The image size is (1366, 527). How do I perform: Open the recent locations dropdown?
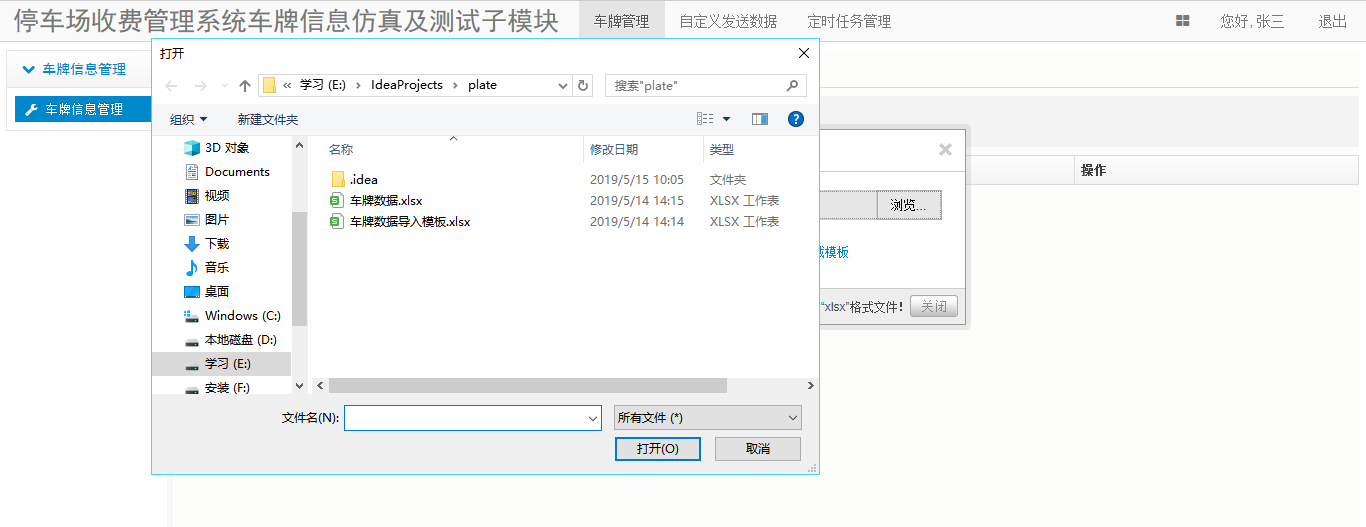coord(224,86)
